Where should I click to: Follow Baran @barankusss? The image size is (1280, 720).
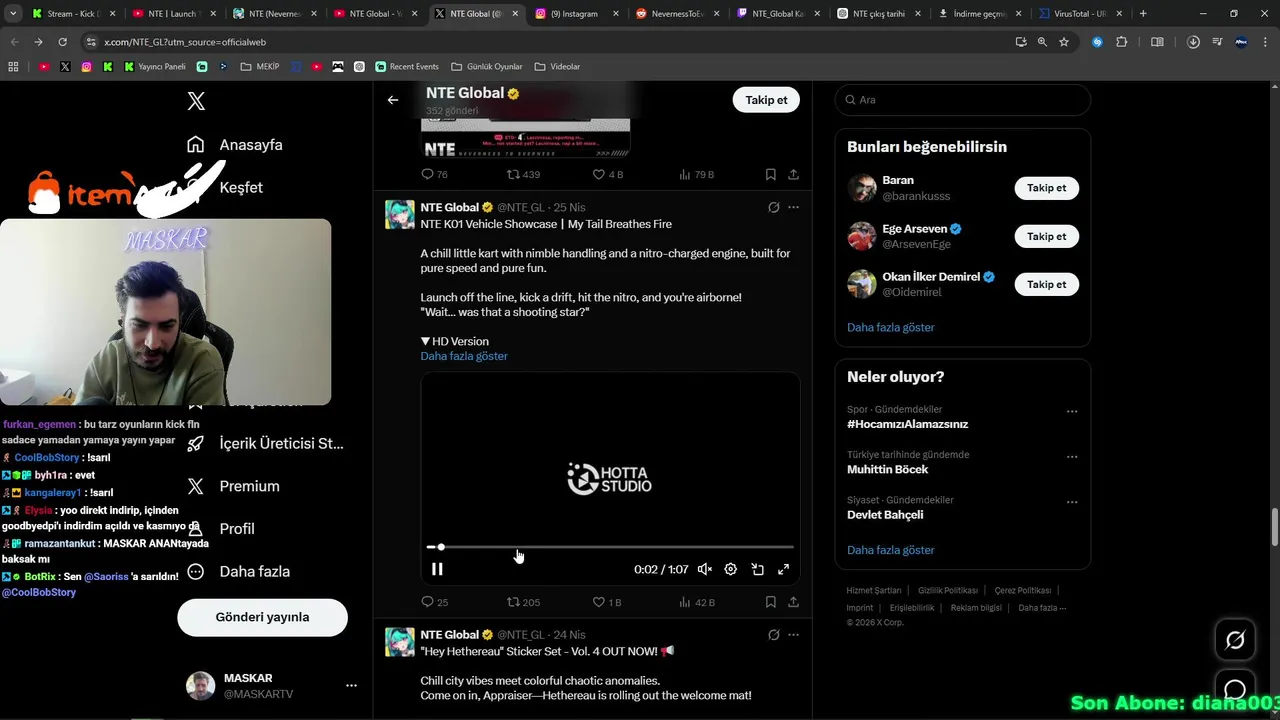coord(1047,188)
